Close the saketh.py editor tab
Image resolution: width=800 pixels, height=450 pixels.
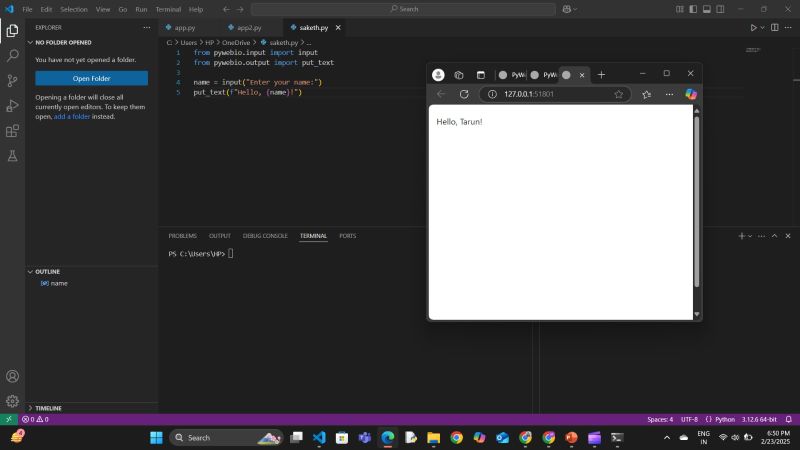(x=338, y=28)
